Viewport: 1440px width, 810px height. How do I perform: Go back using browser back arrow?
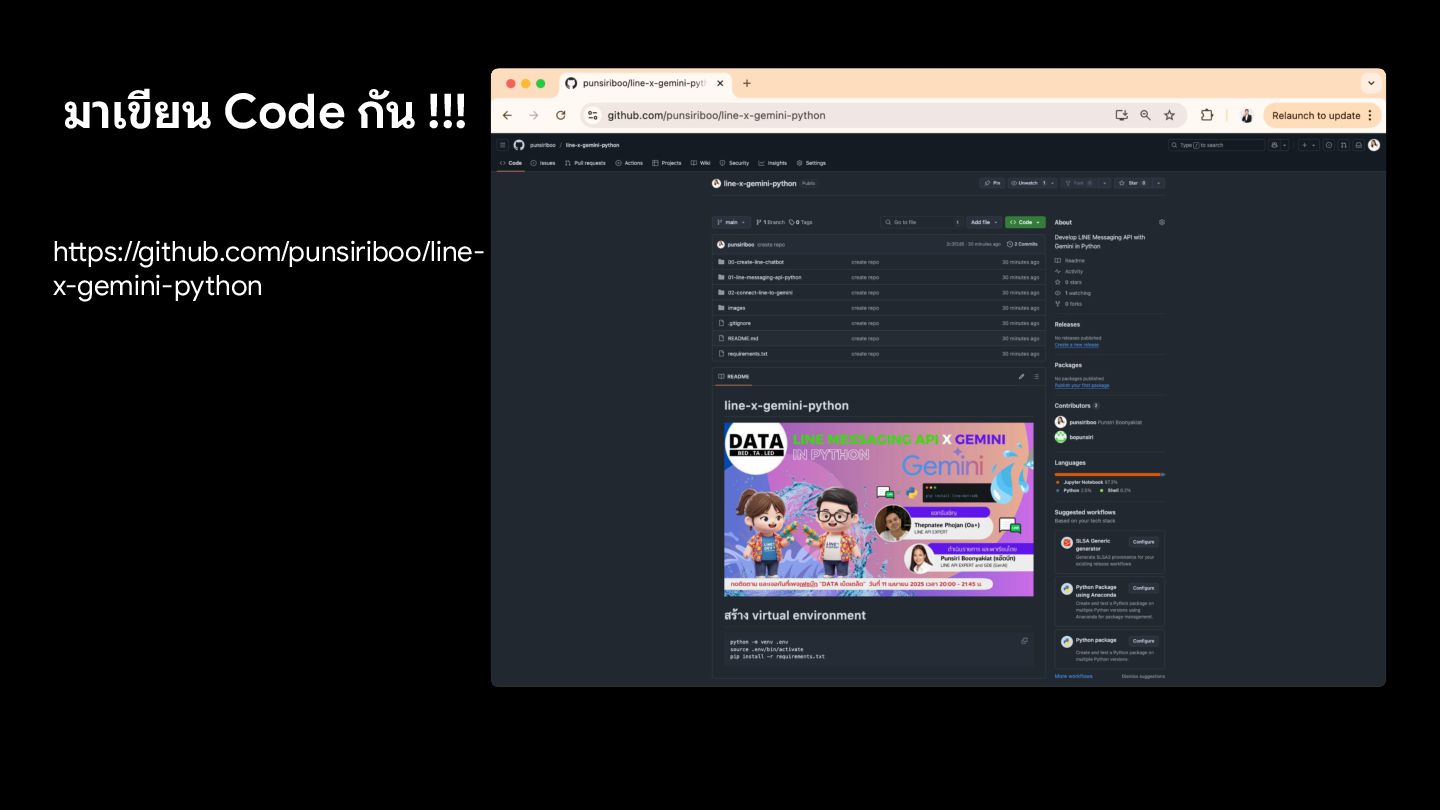coord(507,115)
